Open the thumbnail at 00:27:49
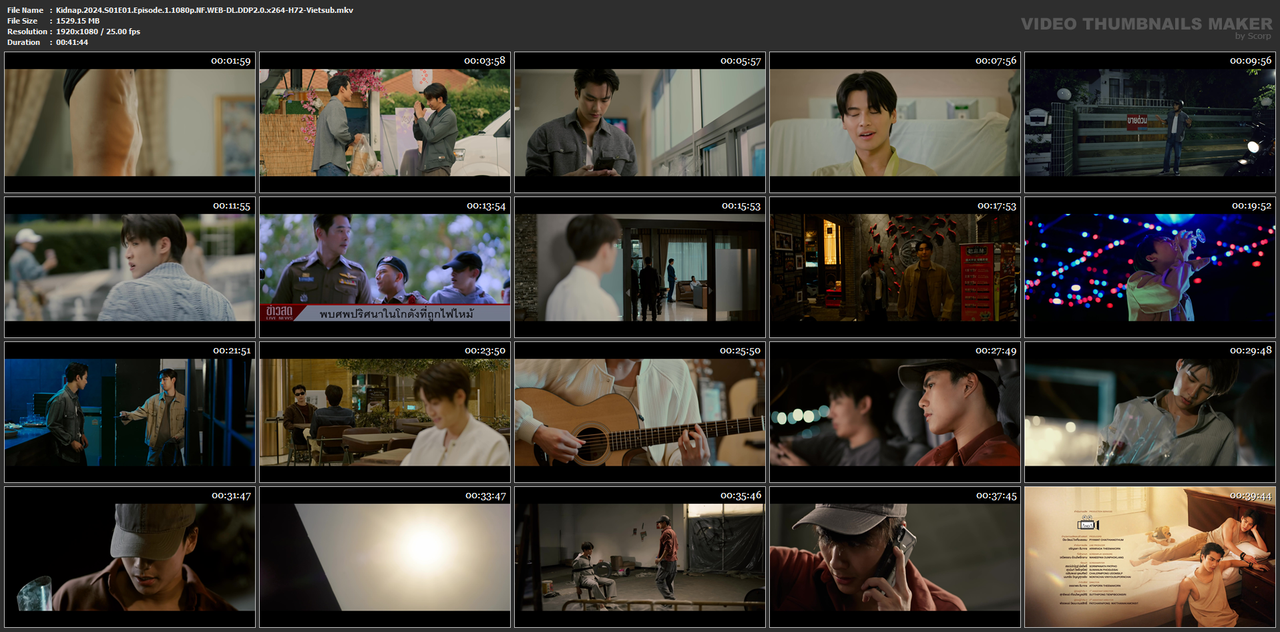1280x632 pixels. [x=895, y=412]
